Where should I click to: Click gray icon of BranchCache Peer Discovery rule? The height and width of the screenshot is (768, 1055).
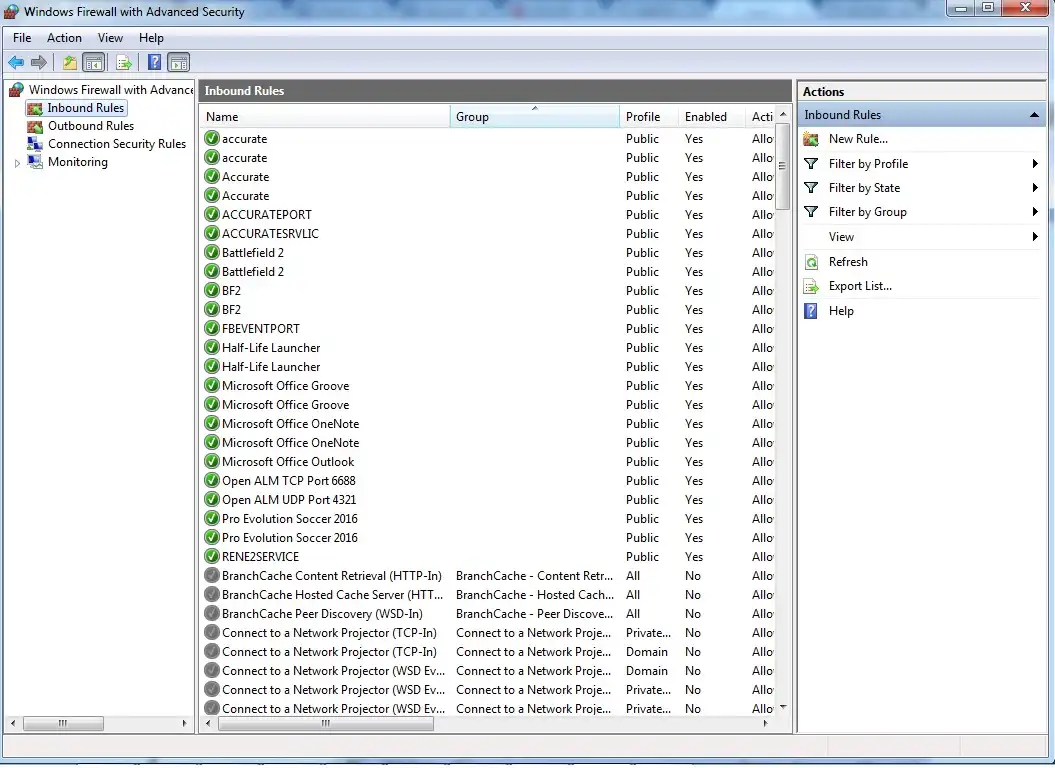(212, 614)
